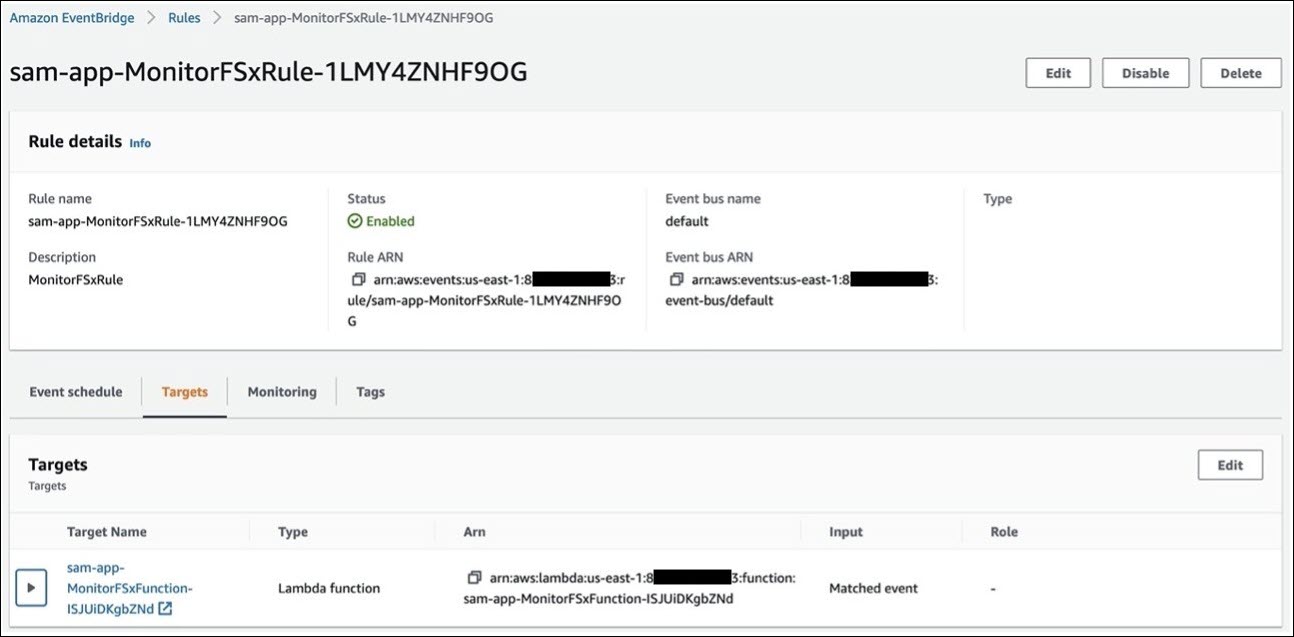This screenshot has width=1294, height=637.
Task: Click the Rule details section heading
Action: [x=75, y=141]
